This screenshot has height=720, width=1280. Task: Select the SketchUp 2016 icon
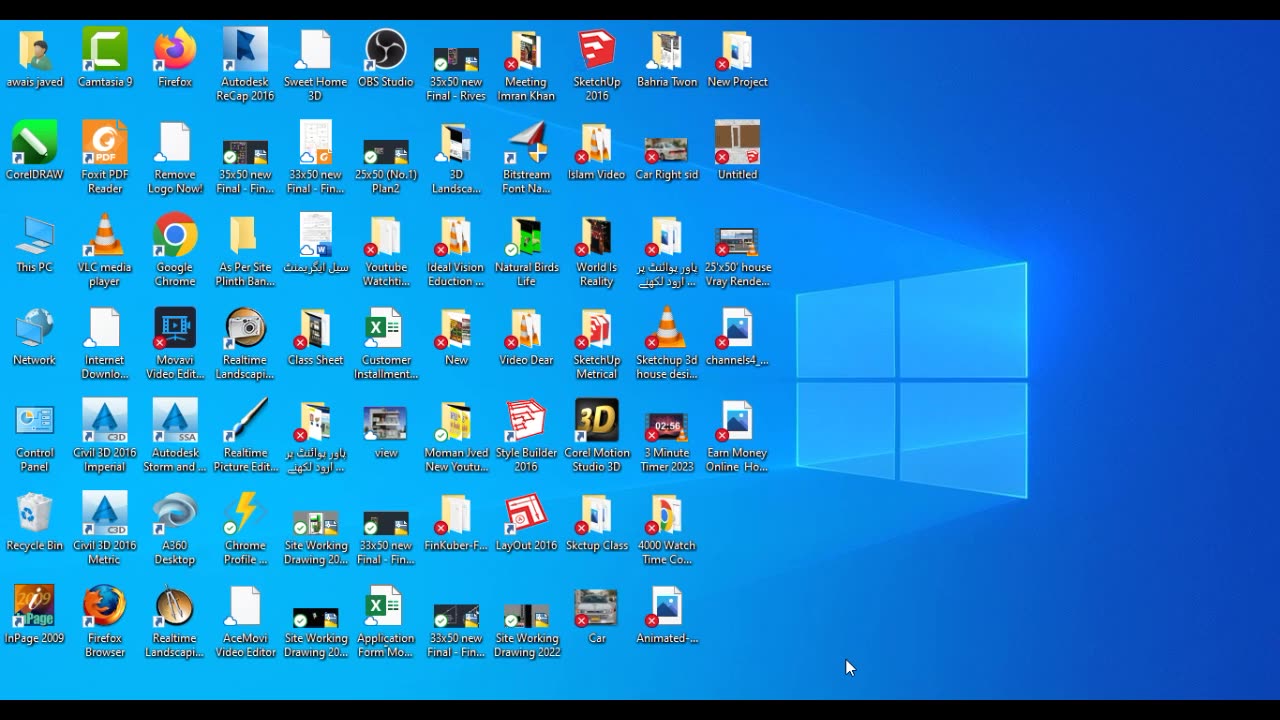[x=597, y=50]
